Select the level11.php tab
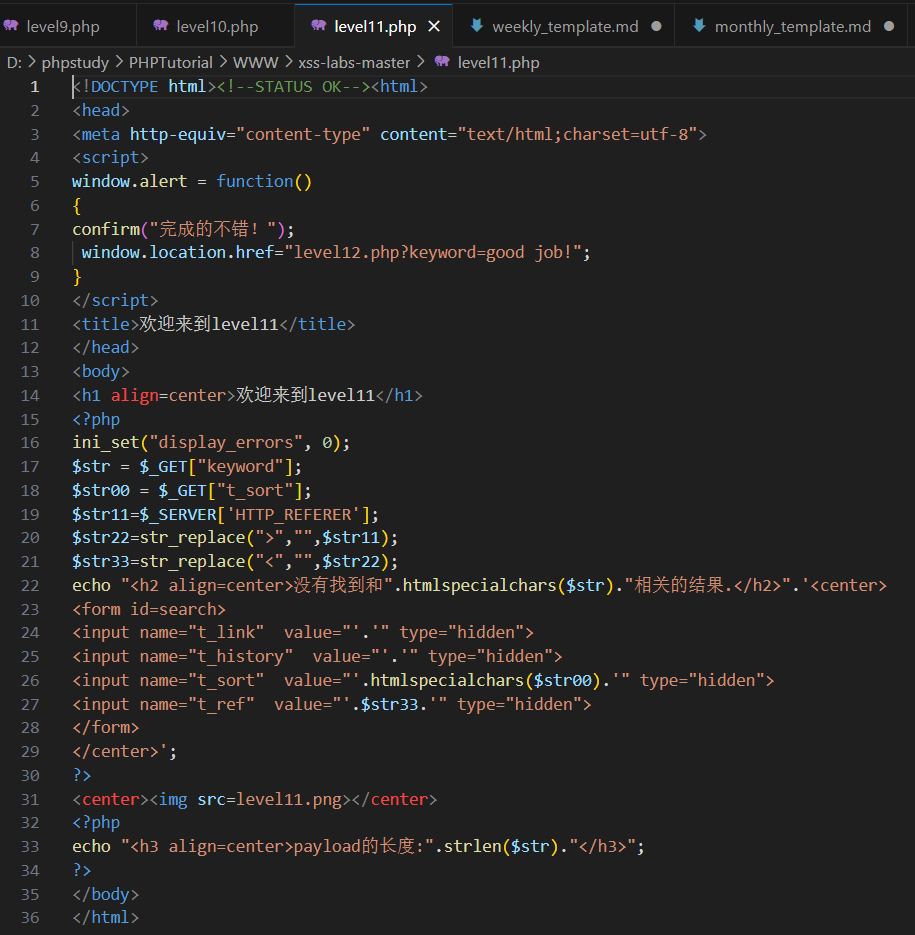 coord(375,27)
